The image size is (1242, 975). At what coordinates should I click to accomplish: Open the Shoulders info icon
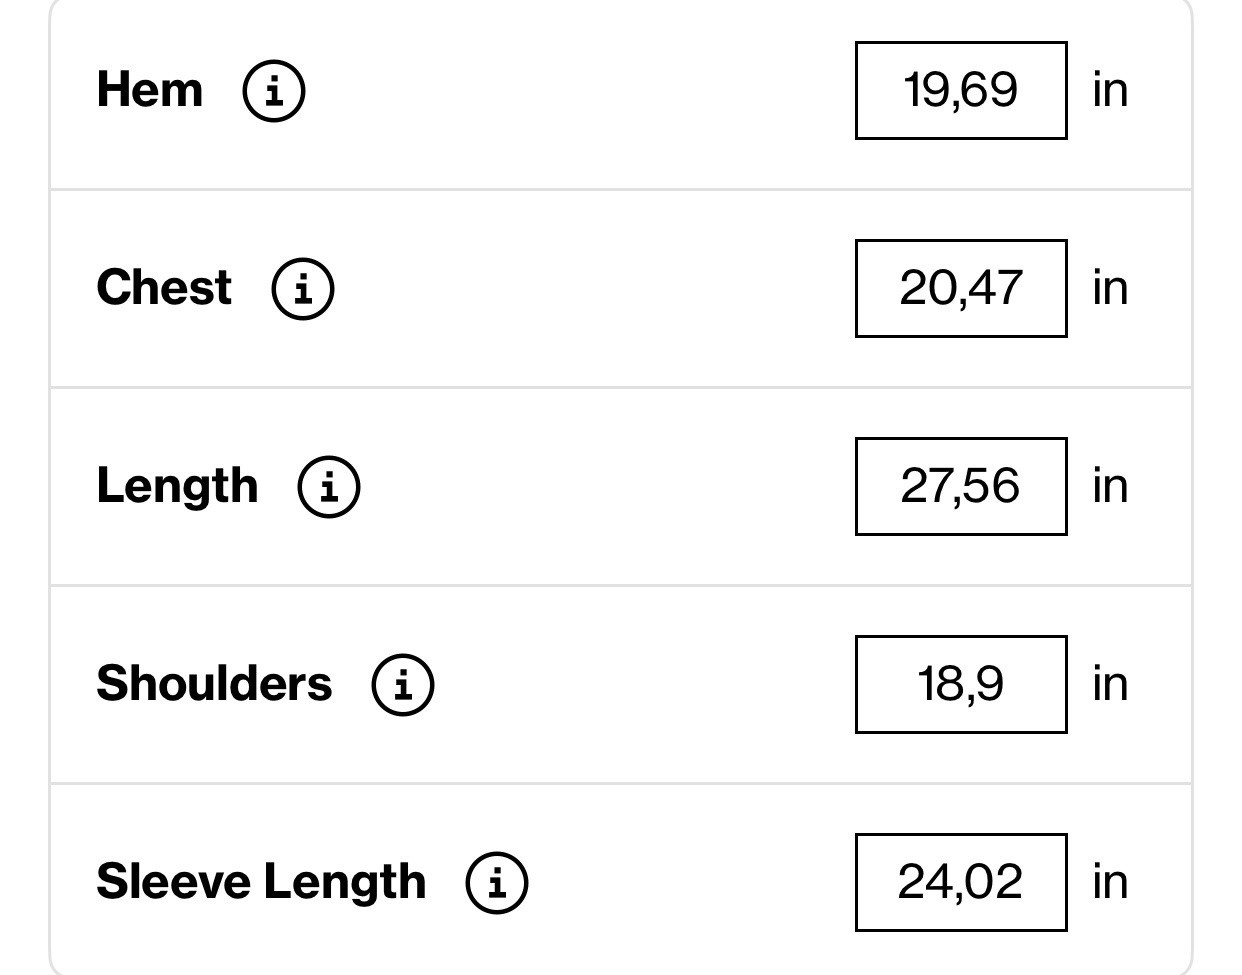coord(403,684)
